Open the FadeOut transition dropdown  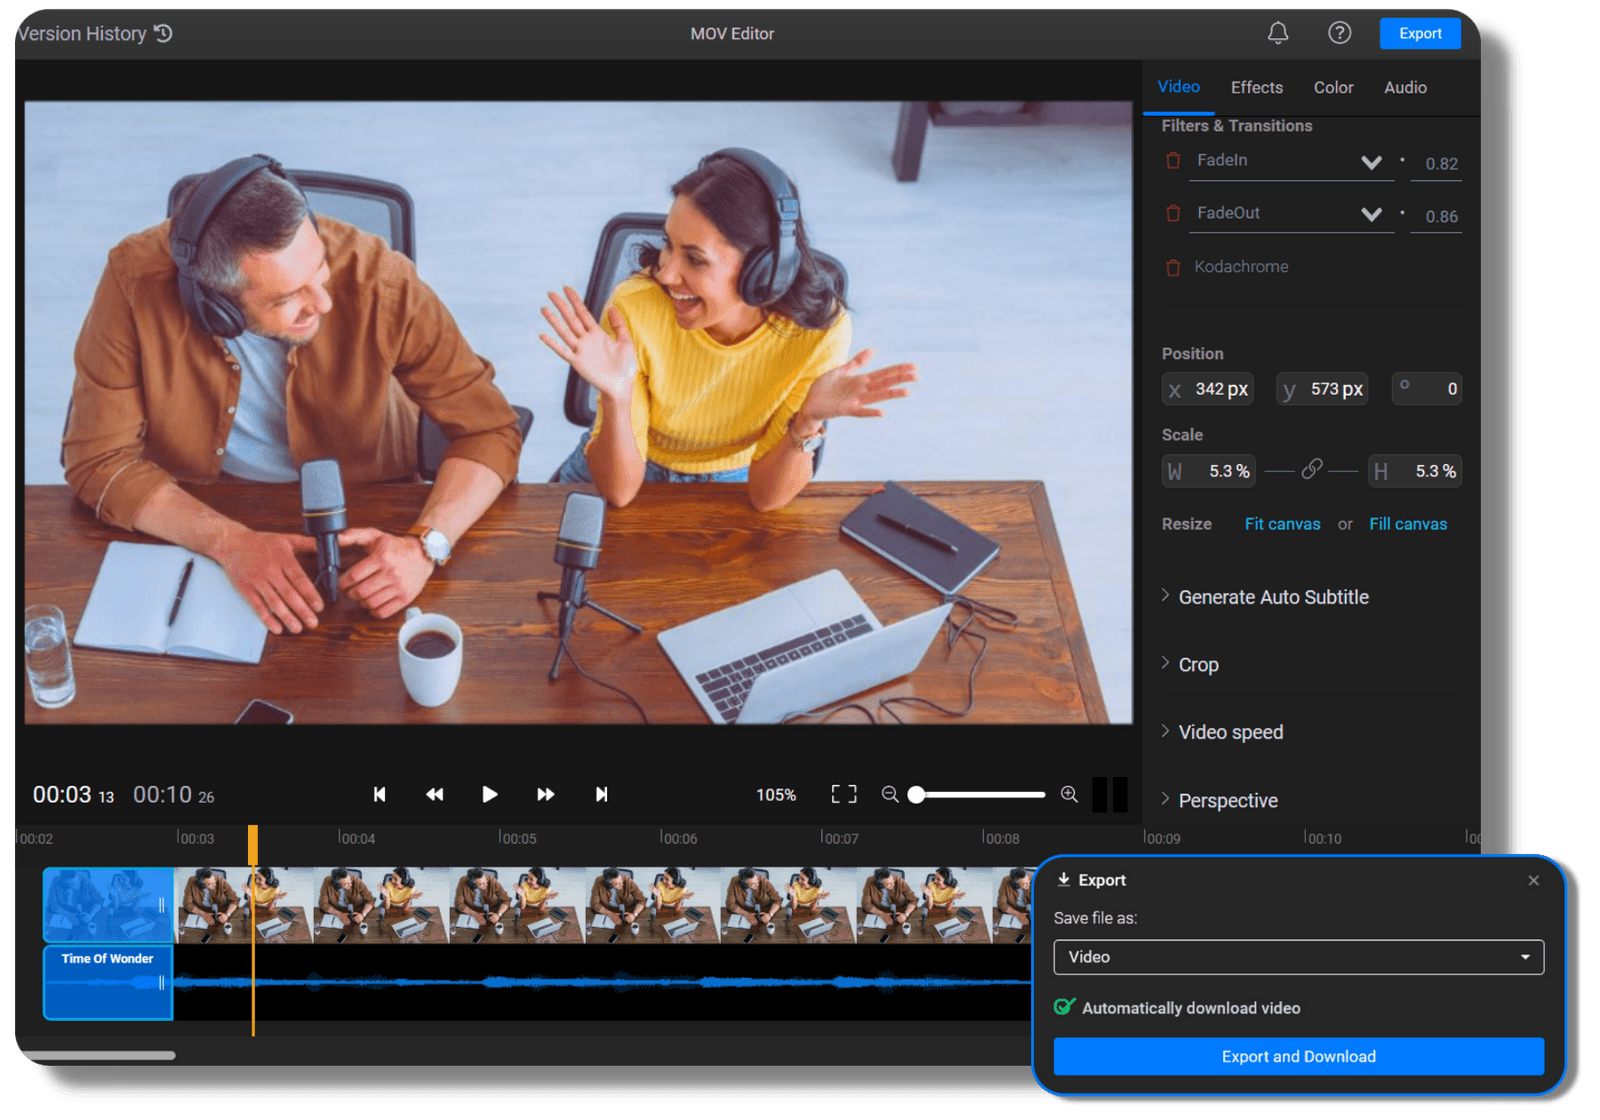1371,213
